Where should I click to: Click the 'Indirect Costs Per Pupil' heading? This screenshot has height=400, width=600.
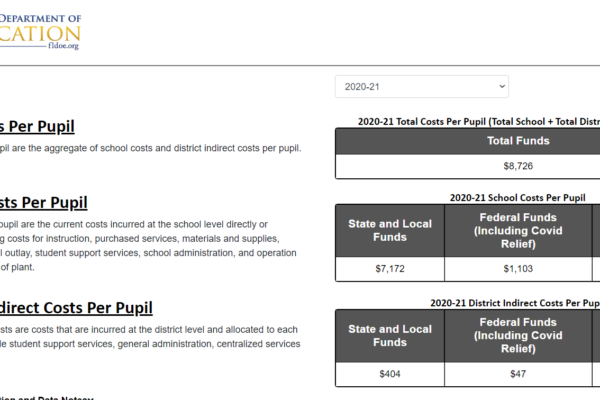point(76,308)
